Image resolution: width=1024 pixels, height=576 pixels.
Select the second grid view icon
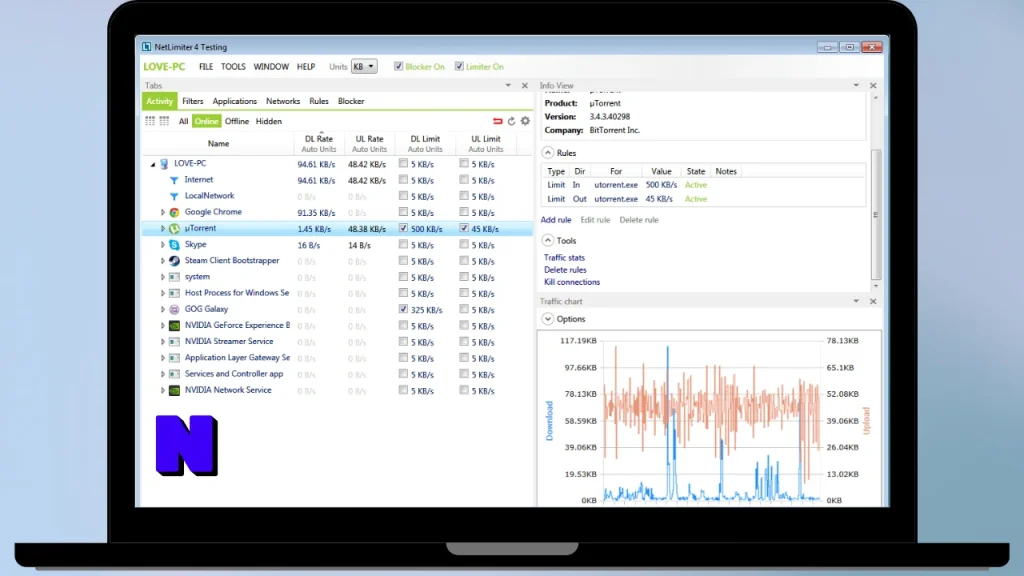coord(164,121)
